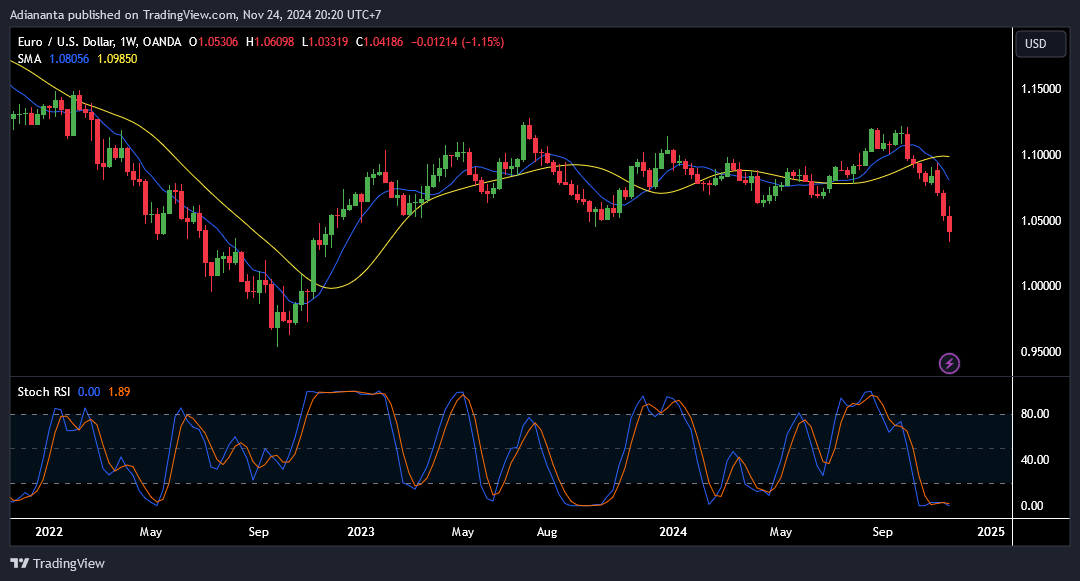Click the 2022 label on time axis
The width and height of the screenshot is (1080, 581).
click(49, 531)
